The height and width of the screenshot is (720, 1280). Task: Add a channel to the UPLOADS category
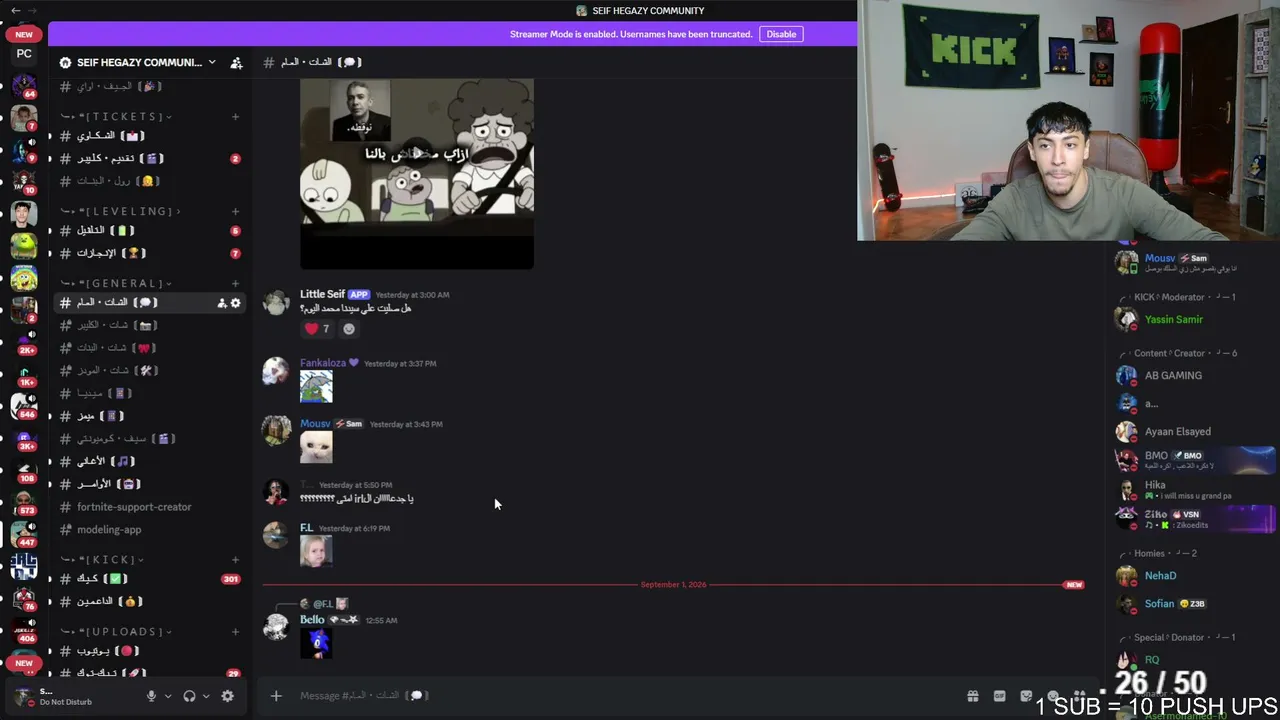[235, 631]
